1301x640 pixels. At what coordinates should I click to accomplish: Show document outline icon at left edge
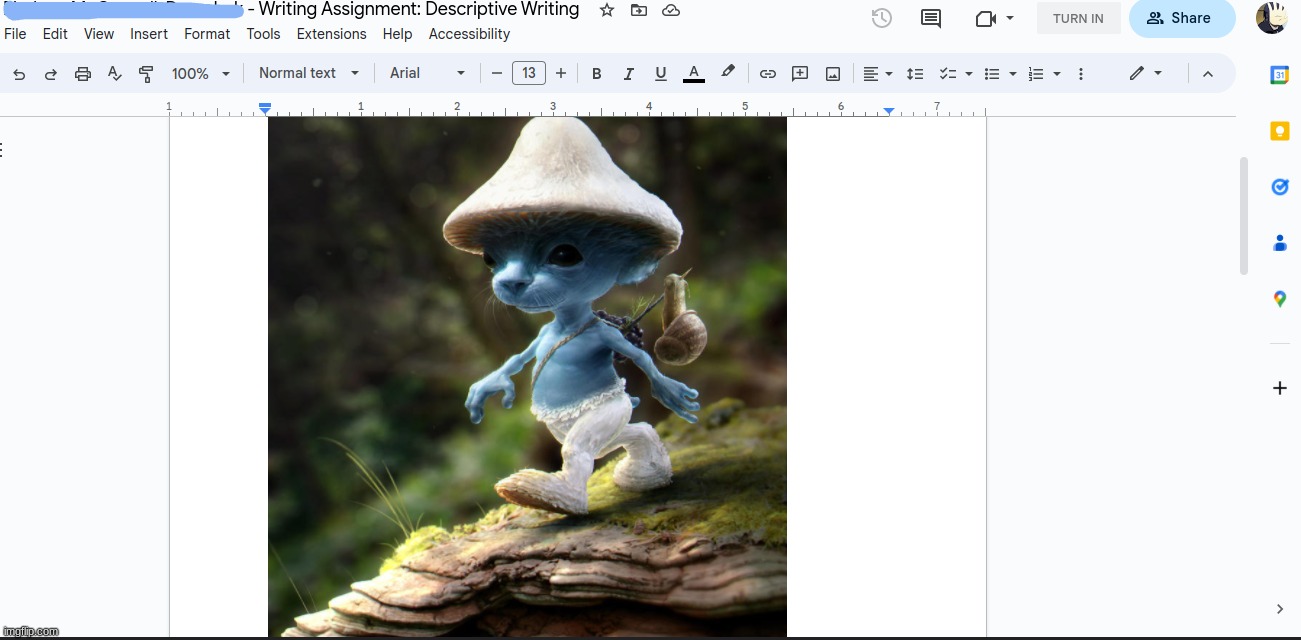pos(2,150)
